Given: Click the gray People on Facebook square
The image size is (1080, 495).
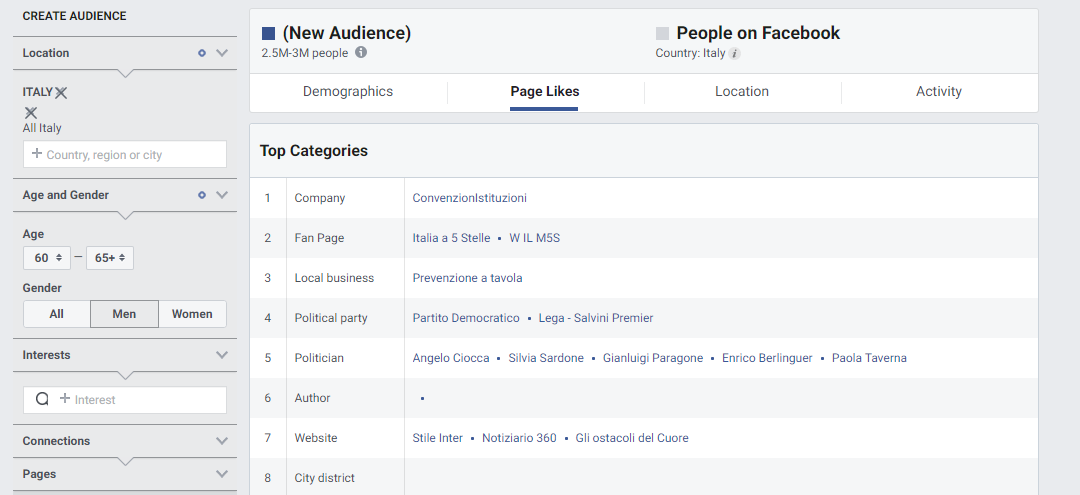Looking at the screenshot, I should [663, 33].
